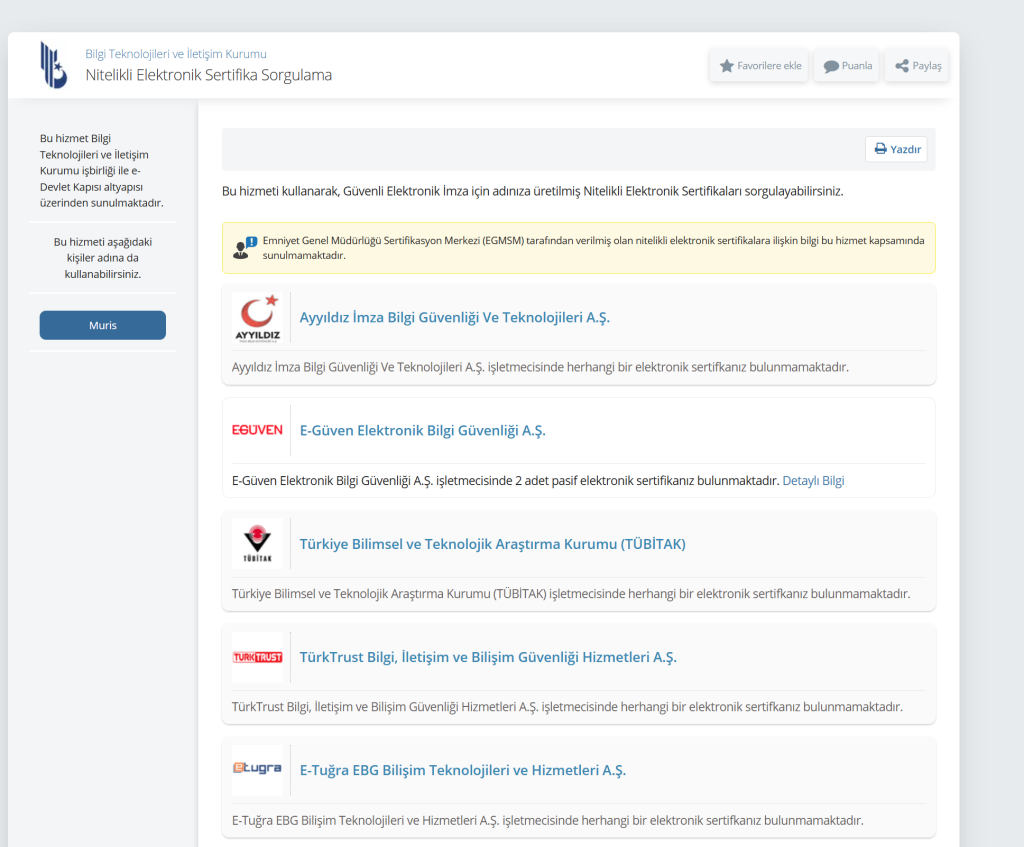This screenshot has height=847, width=1024.
Task: Open TürkTrust Bilgi, İletişim heading link
Action: pos(488,657)
